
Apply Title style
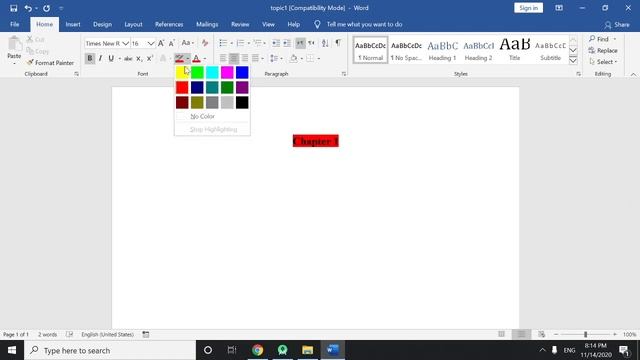tap(514, 51)
